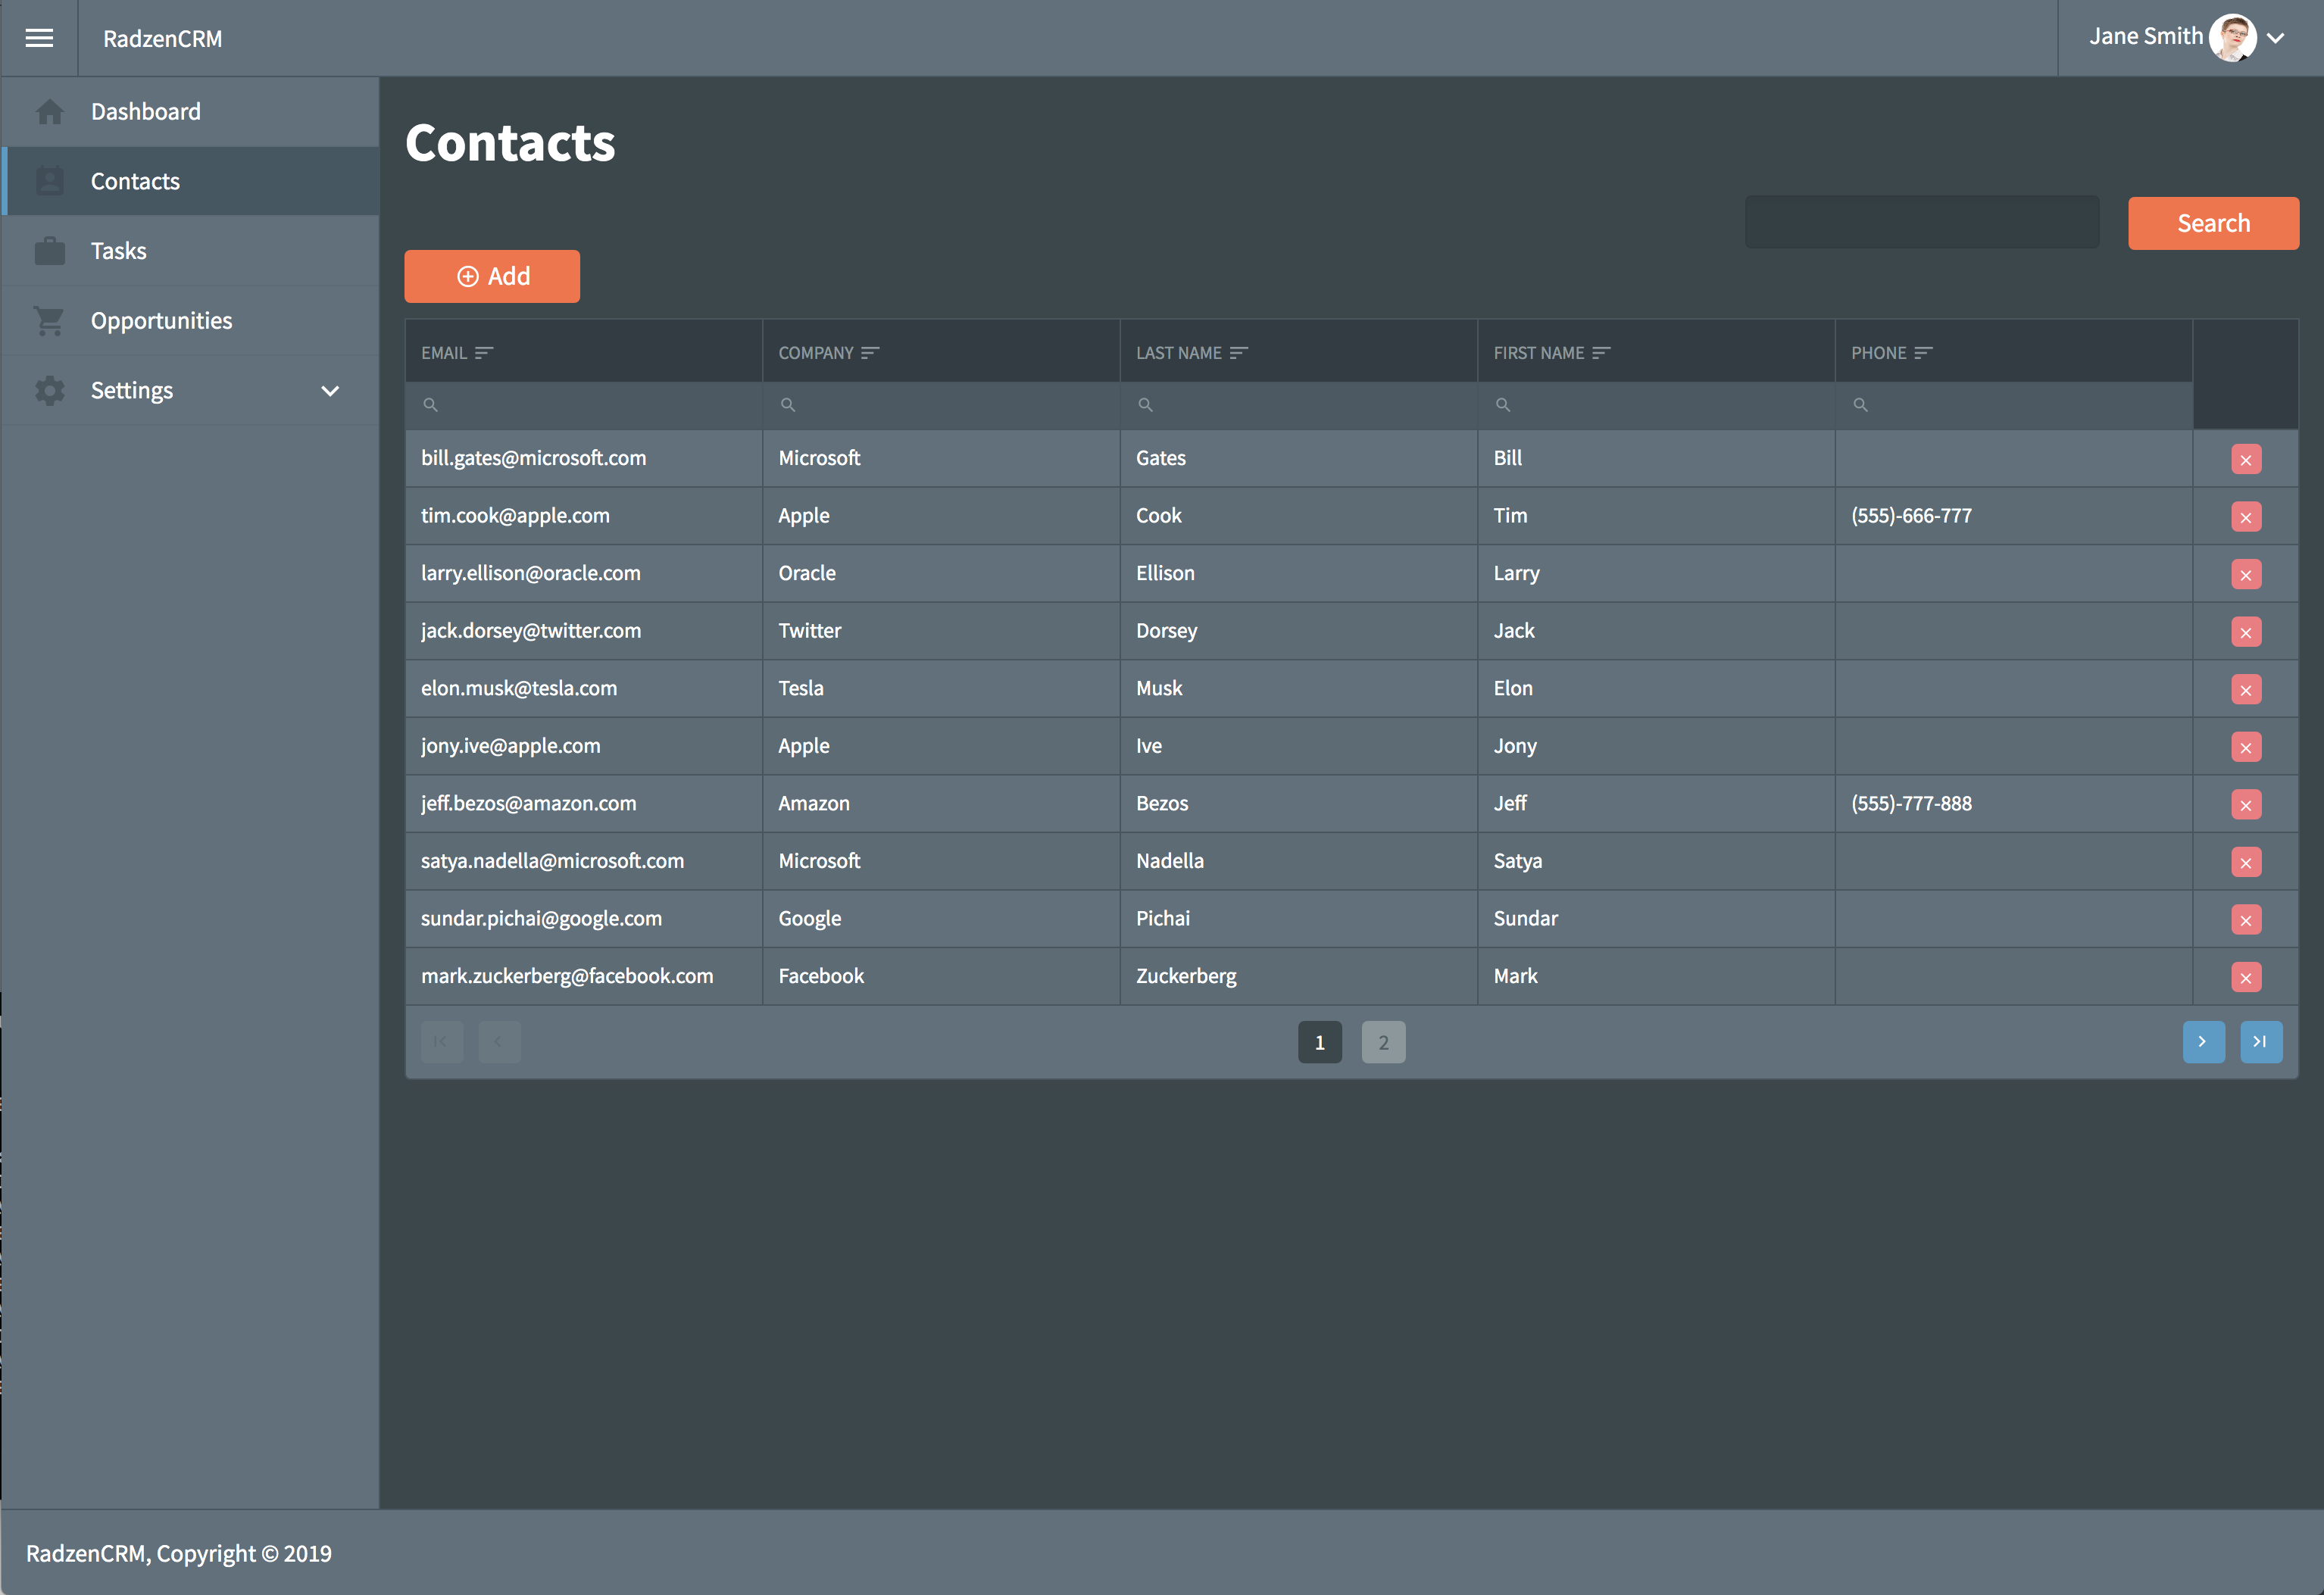
Task: Click the Opportunities cart icon
Action: click(50, 321)
